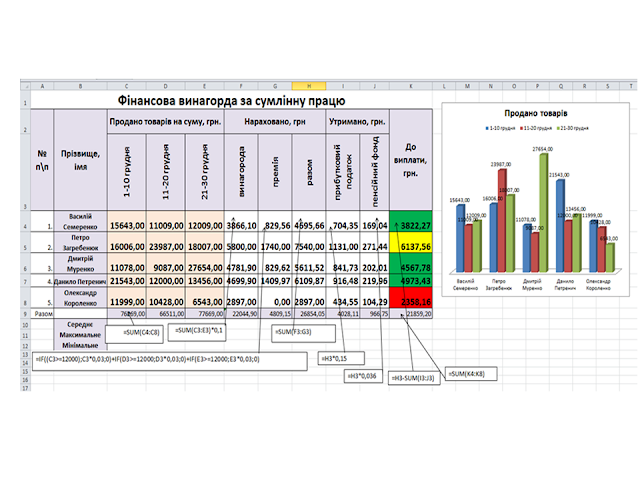The height and width of the screenshot is (480, 640).
Task: Click table cell with value 27654,00
Action: [x=204, y=264]
